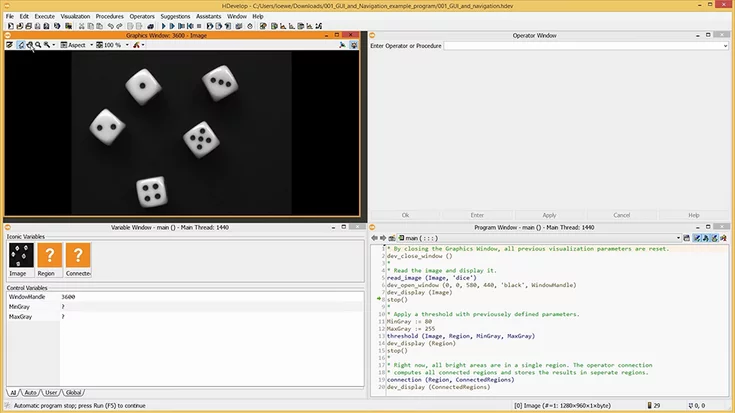Click the Help button in Operator Window

point(693,215)
